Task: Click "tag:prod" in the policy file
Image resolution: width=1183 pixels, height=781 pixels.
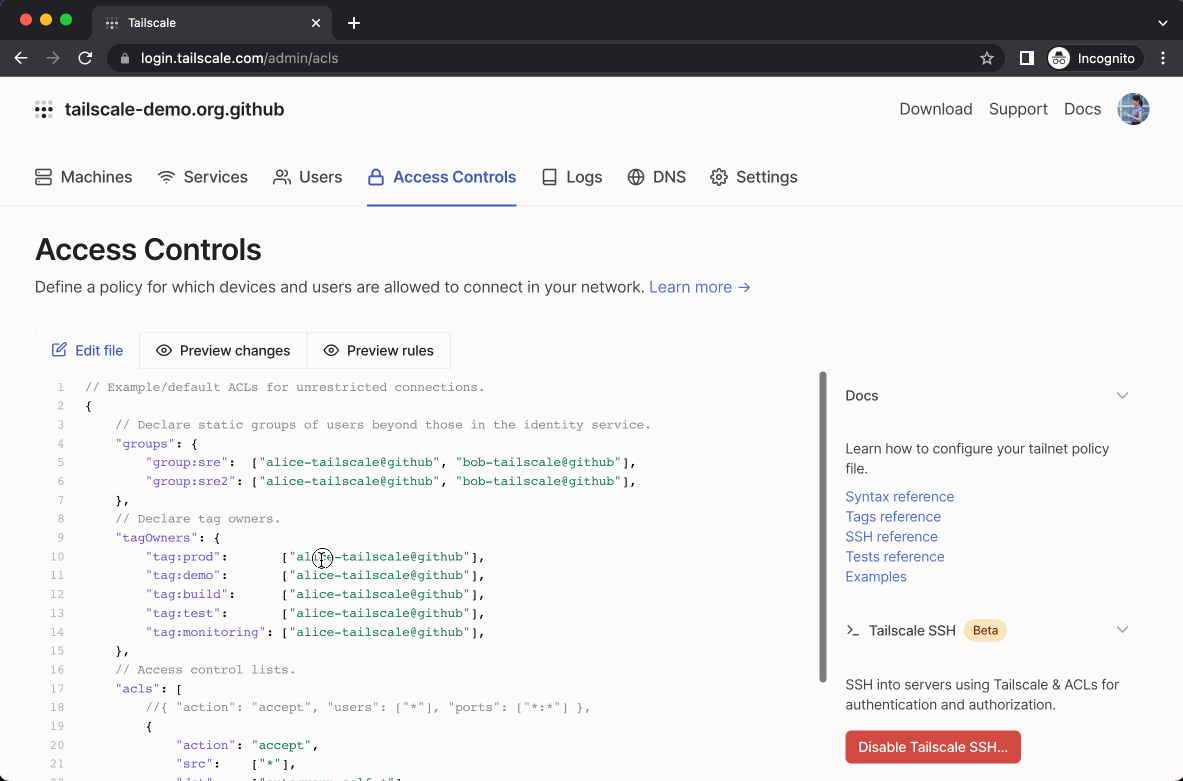Action: (183, 557)
